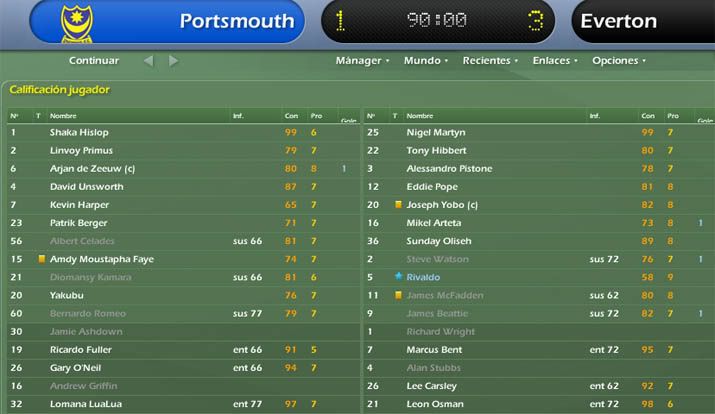The width and height of the screenshot is (715, 414).
Task: Click the Portsmouth club crest icon
Action: [77, 24]
